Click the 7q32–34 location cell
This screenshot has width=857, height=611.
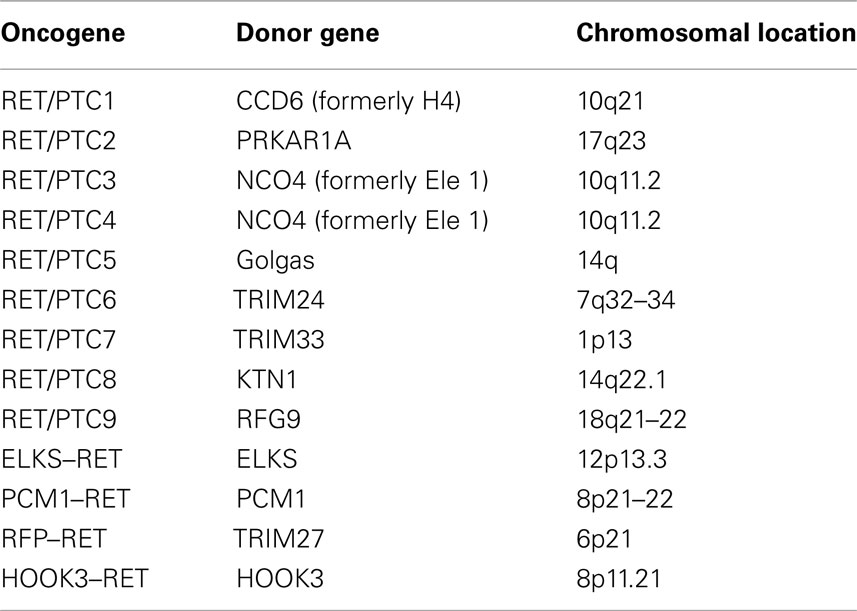(626, 301)
